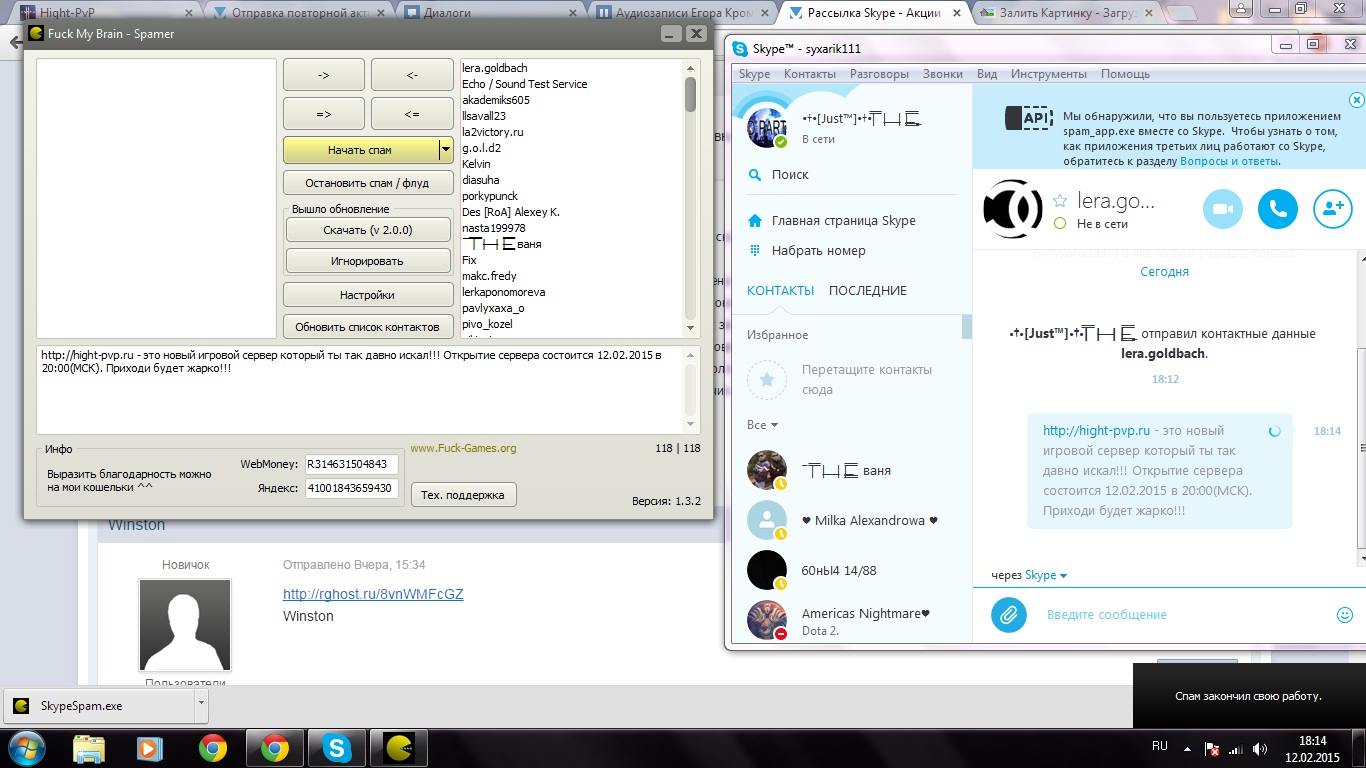Viewport: 1366px width, 768px height.
Task: Open the Звонки menu
Action: pos(943,74)
